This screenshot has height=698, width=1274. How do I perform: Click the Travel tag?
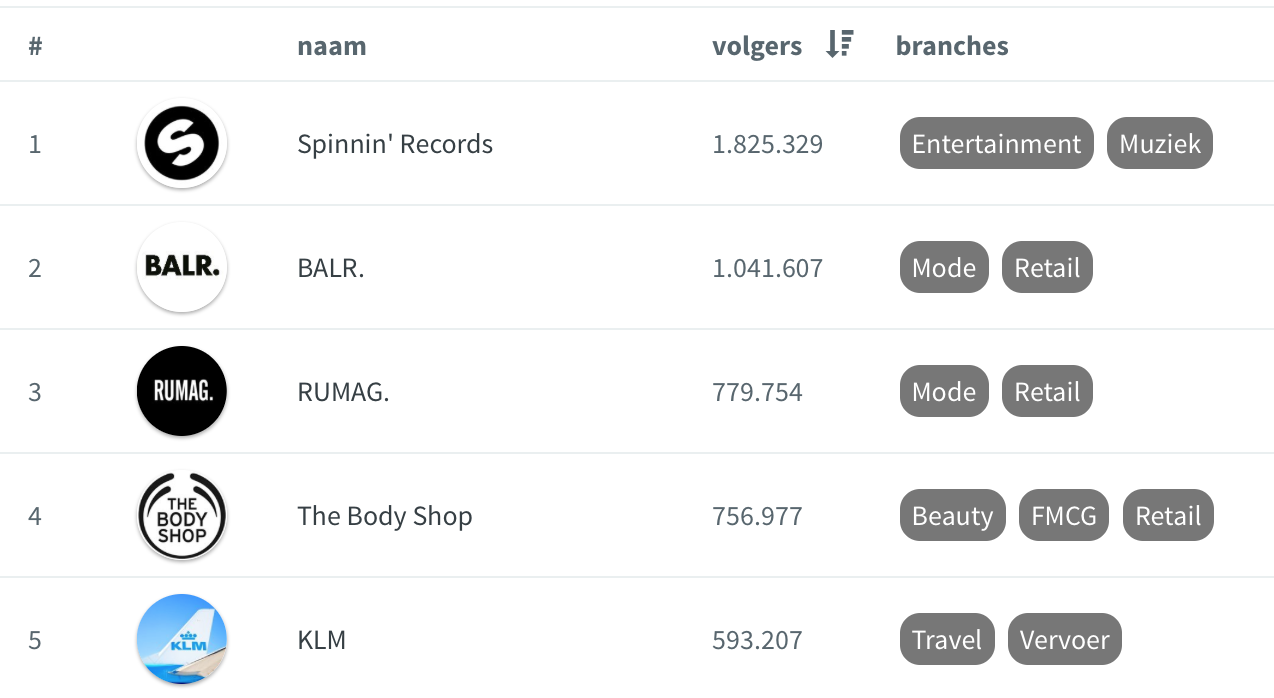pyautogui.click(x=947, y=640)
